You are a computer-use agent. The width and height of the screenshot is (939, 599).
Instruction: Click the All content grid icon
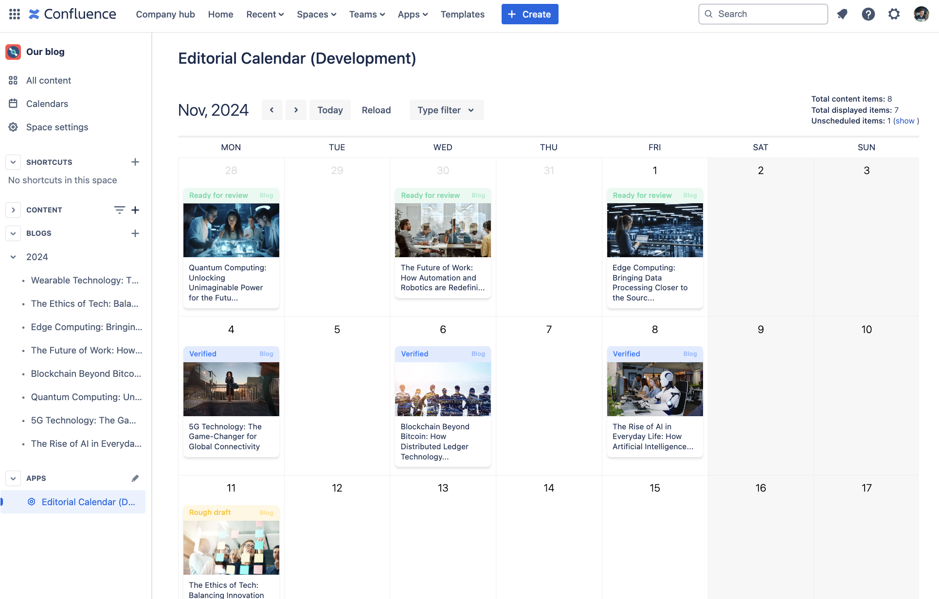point(13,80)
